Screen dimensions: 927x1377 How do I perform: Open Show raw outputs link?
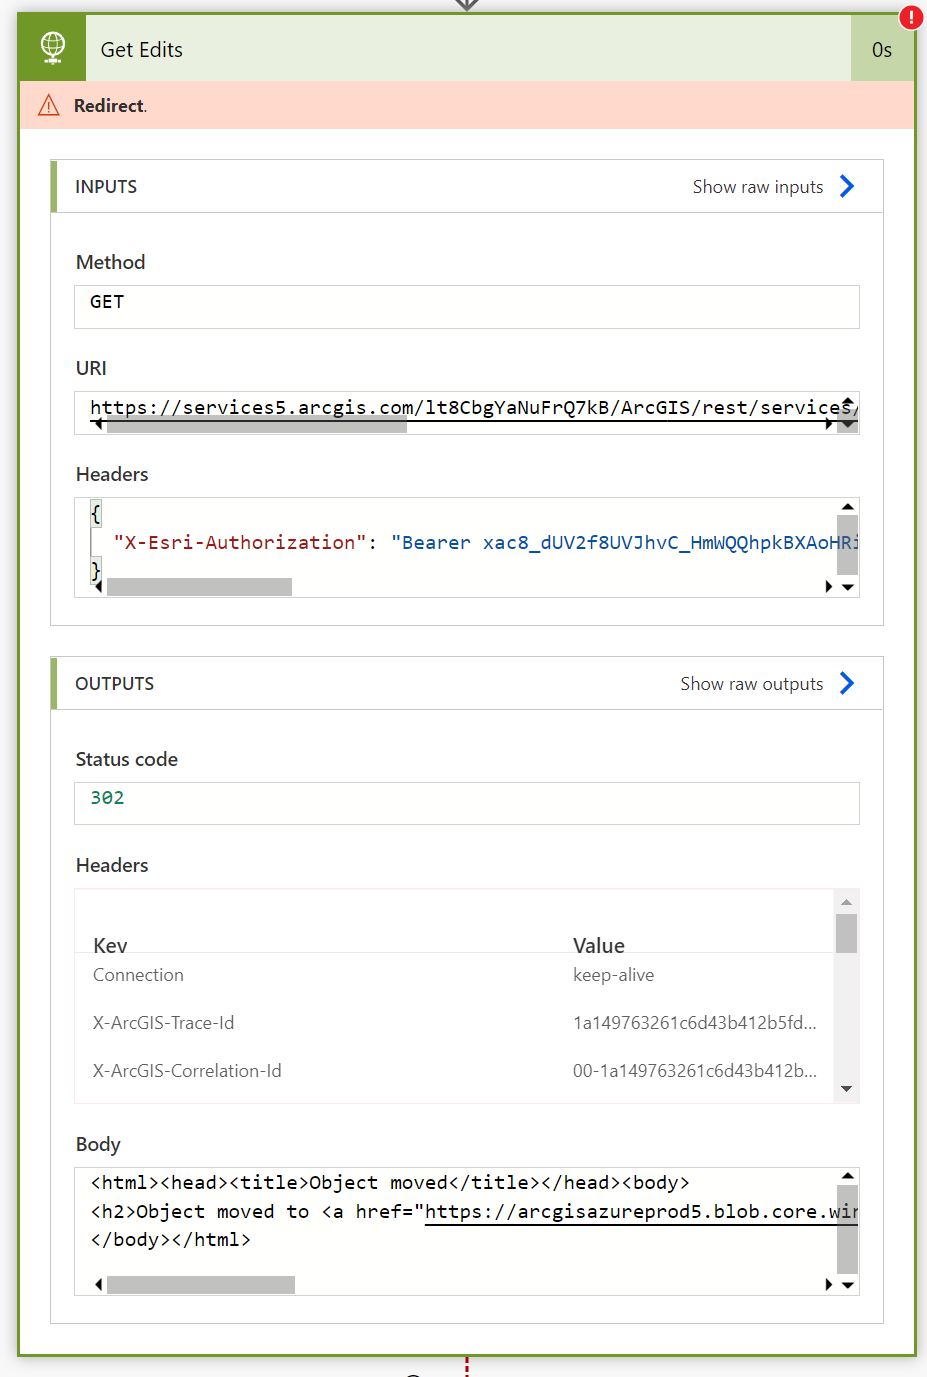click(751, 684)
